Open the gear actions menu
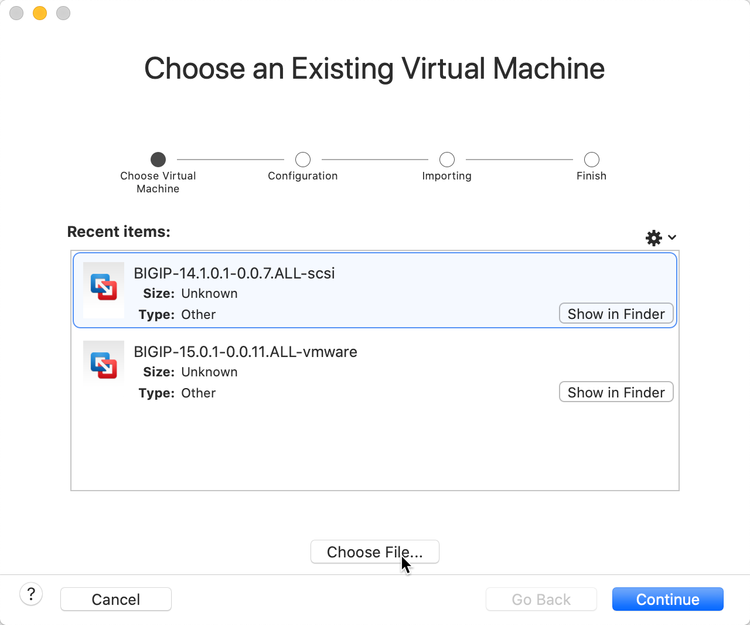Screen dimensions: 750x625 click(660, 238)
